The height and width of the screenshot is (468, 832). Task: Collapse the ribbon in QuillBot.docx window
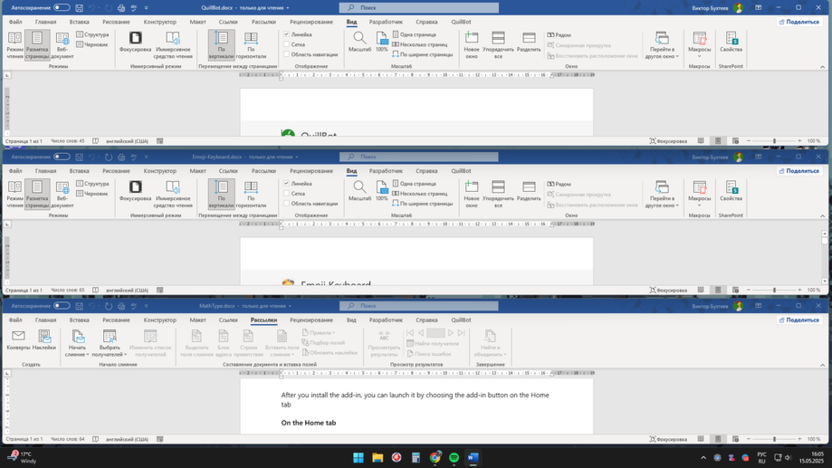pyautogui.click(x=822, y=67)
